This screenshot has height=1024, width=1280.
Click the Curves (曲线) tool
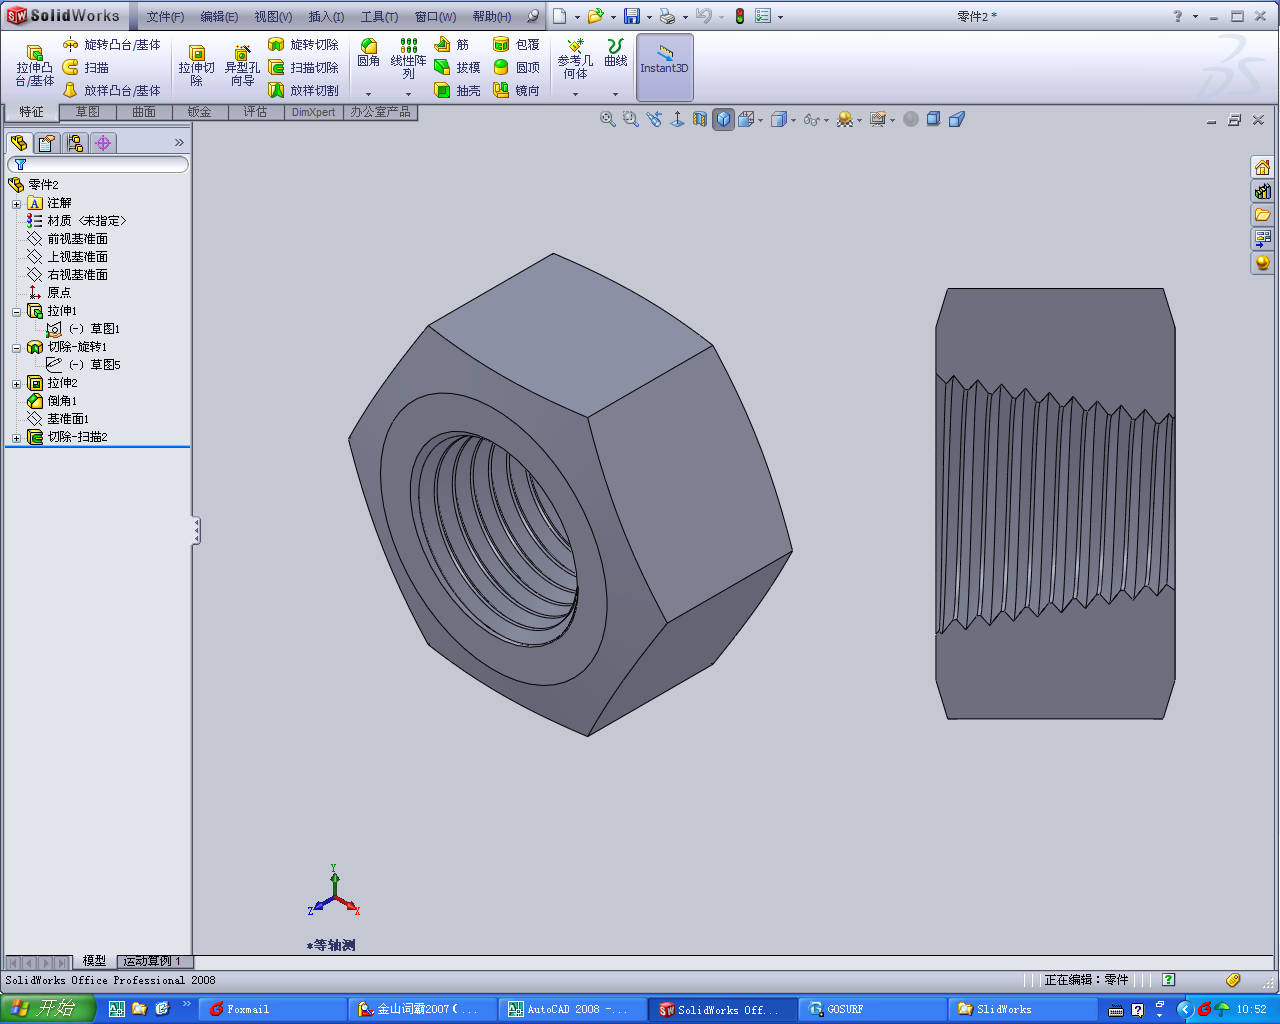[x=616, y=54]
